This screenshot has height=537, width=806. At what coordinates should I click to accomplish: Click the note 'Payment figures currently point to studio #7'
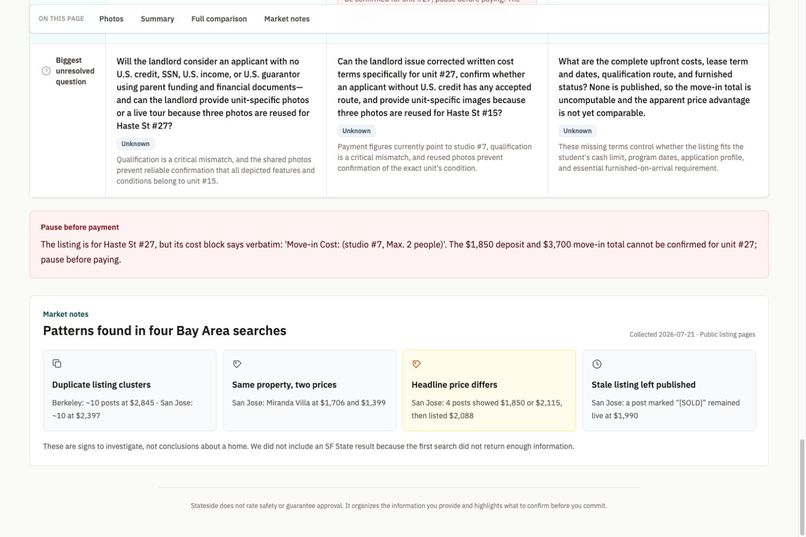(x=434, y=157)
